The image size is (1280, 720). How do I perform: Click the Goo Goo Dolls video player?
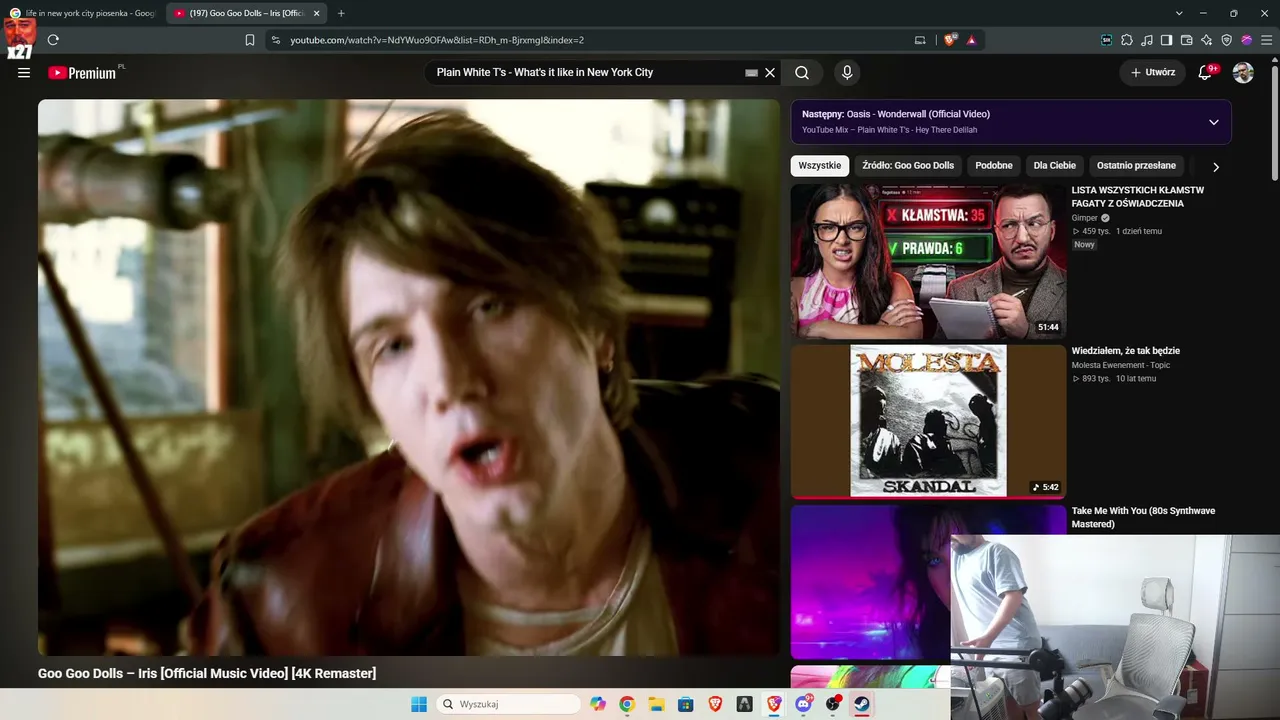pos(409,377)
